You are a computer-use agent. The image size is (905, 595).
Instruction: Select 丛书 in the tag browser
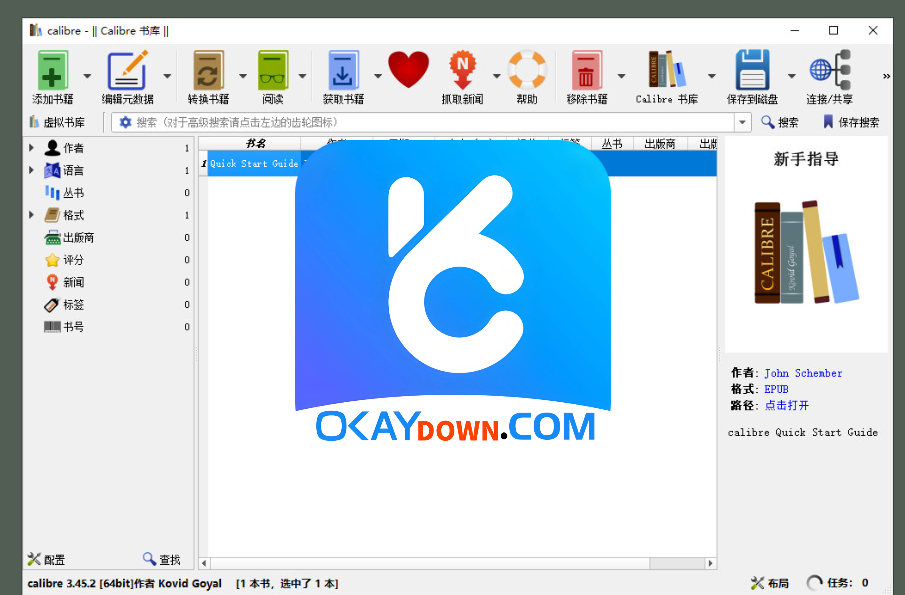coord(73,193)
